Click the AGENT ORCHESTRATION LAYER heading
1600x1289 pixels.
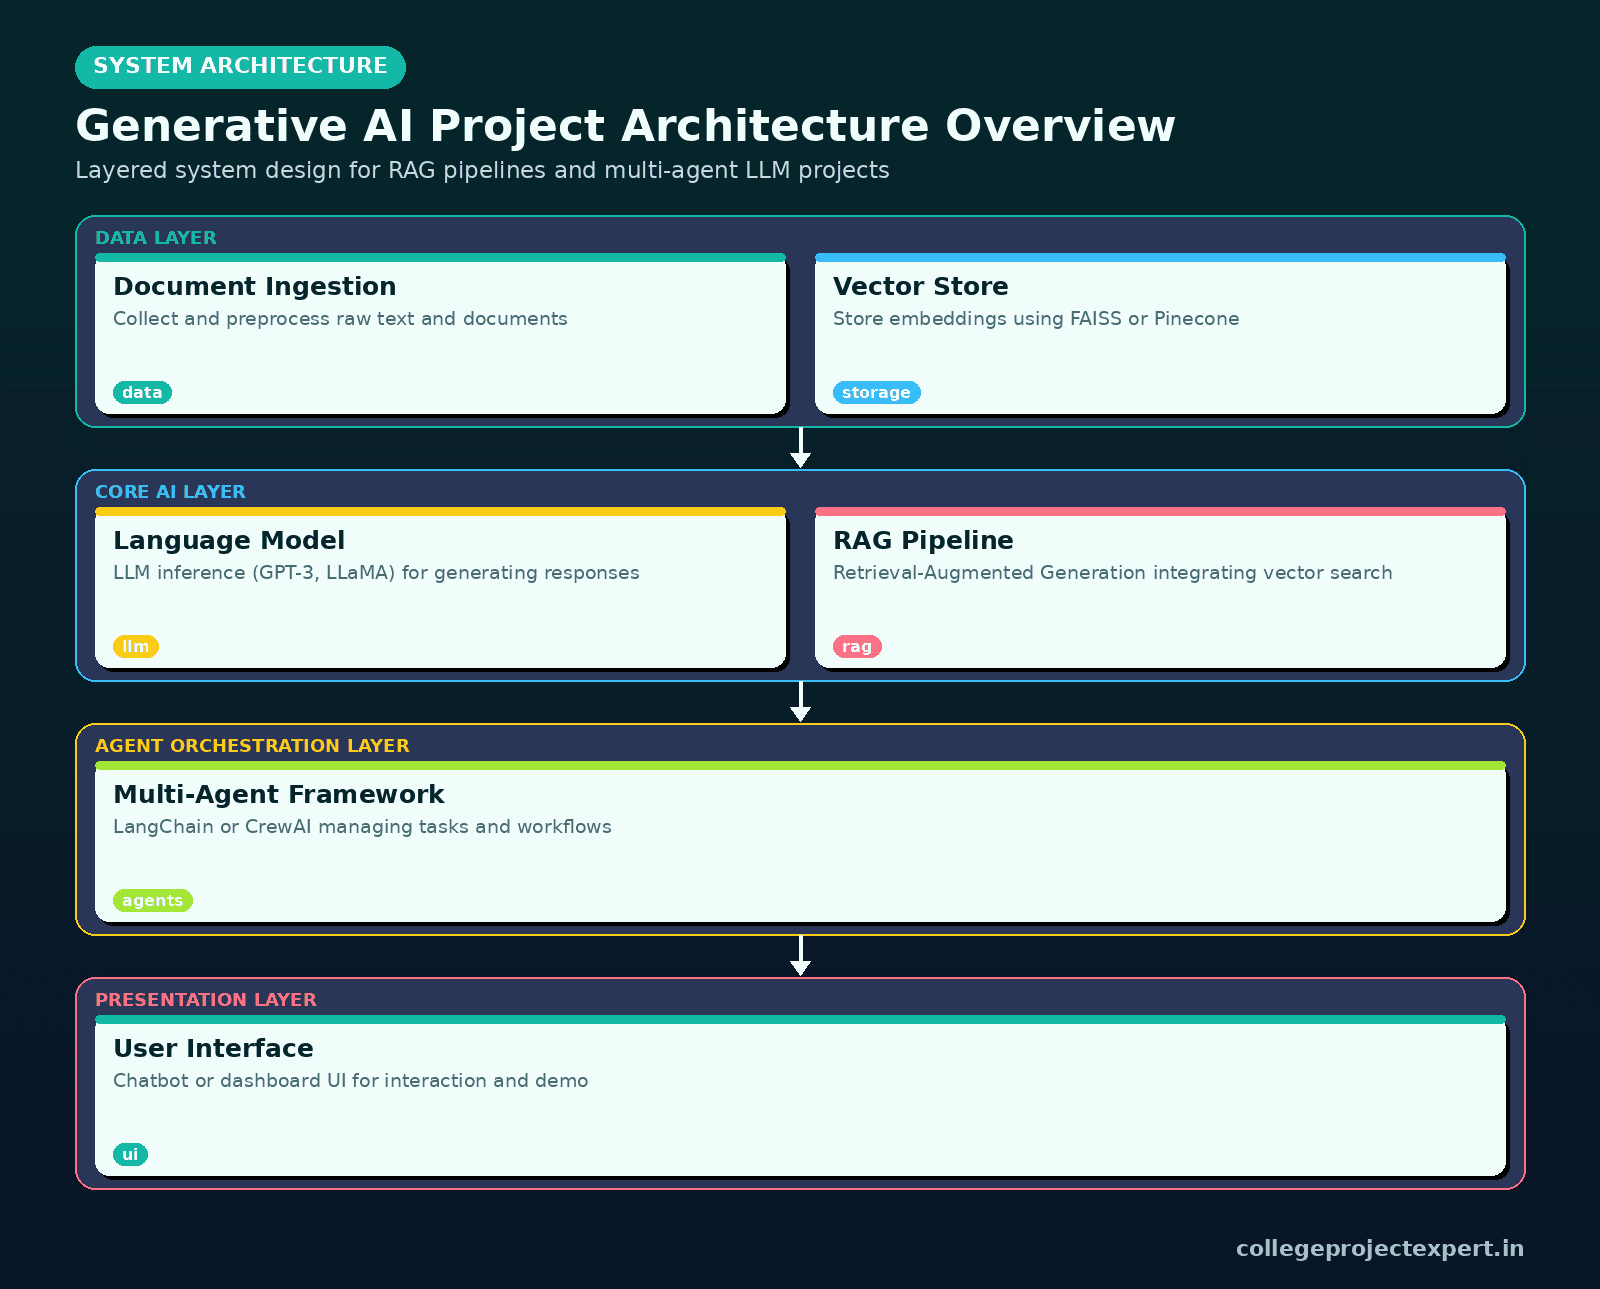(252, 746)
